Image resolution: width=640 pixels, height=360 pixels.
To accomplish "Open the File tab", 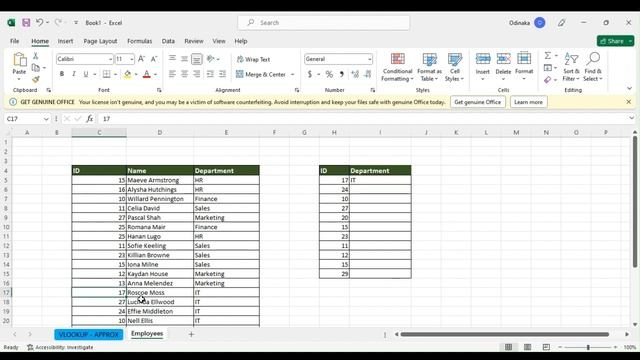I will (15, 41).
